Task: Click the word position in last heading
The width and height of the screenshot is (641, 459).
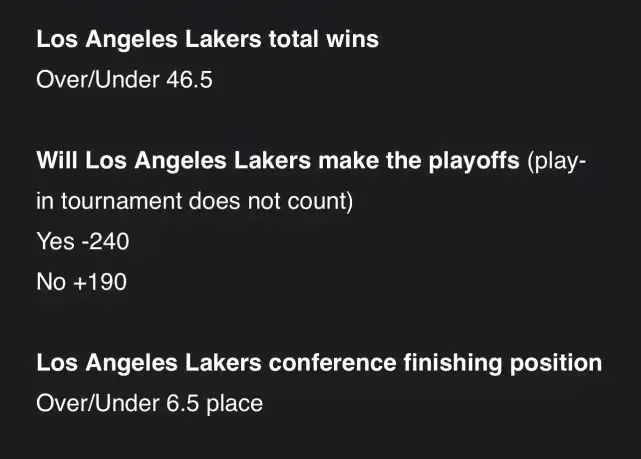Action: pos(556,364)
